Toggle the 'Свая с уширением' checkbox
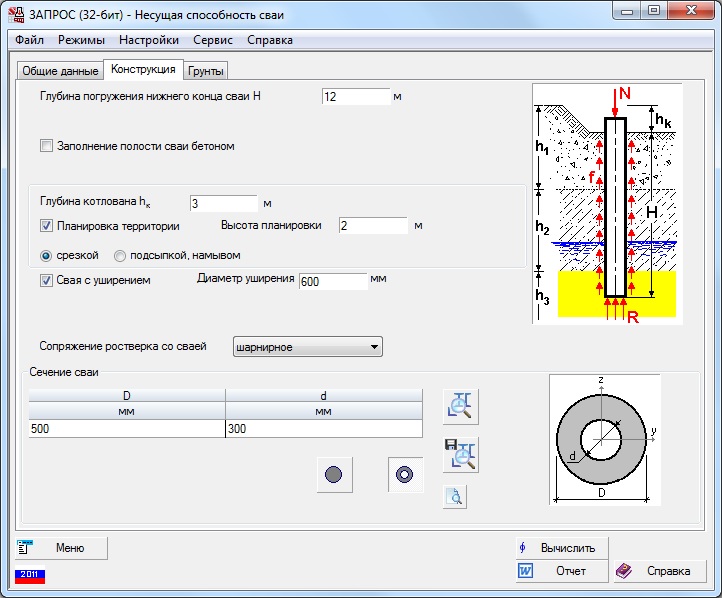Viewport: 722px width, 598px height. [x=46, y=281]
